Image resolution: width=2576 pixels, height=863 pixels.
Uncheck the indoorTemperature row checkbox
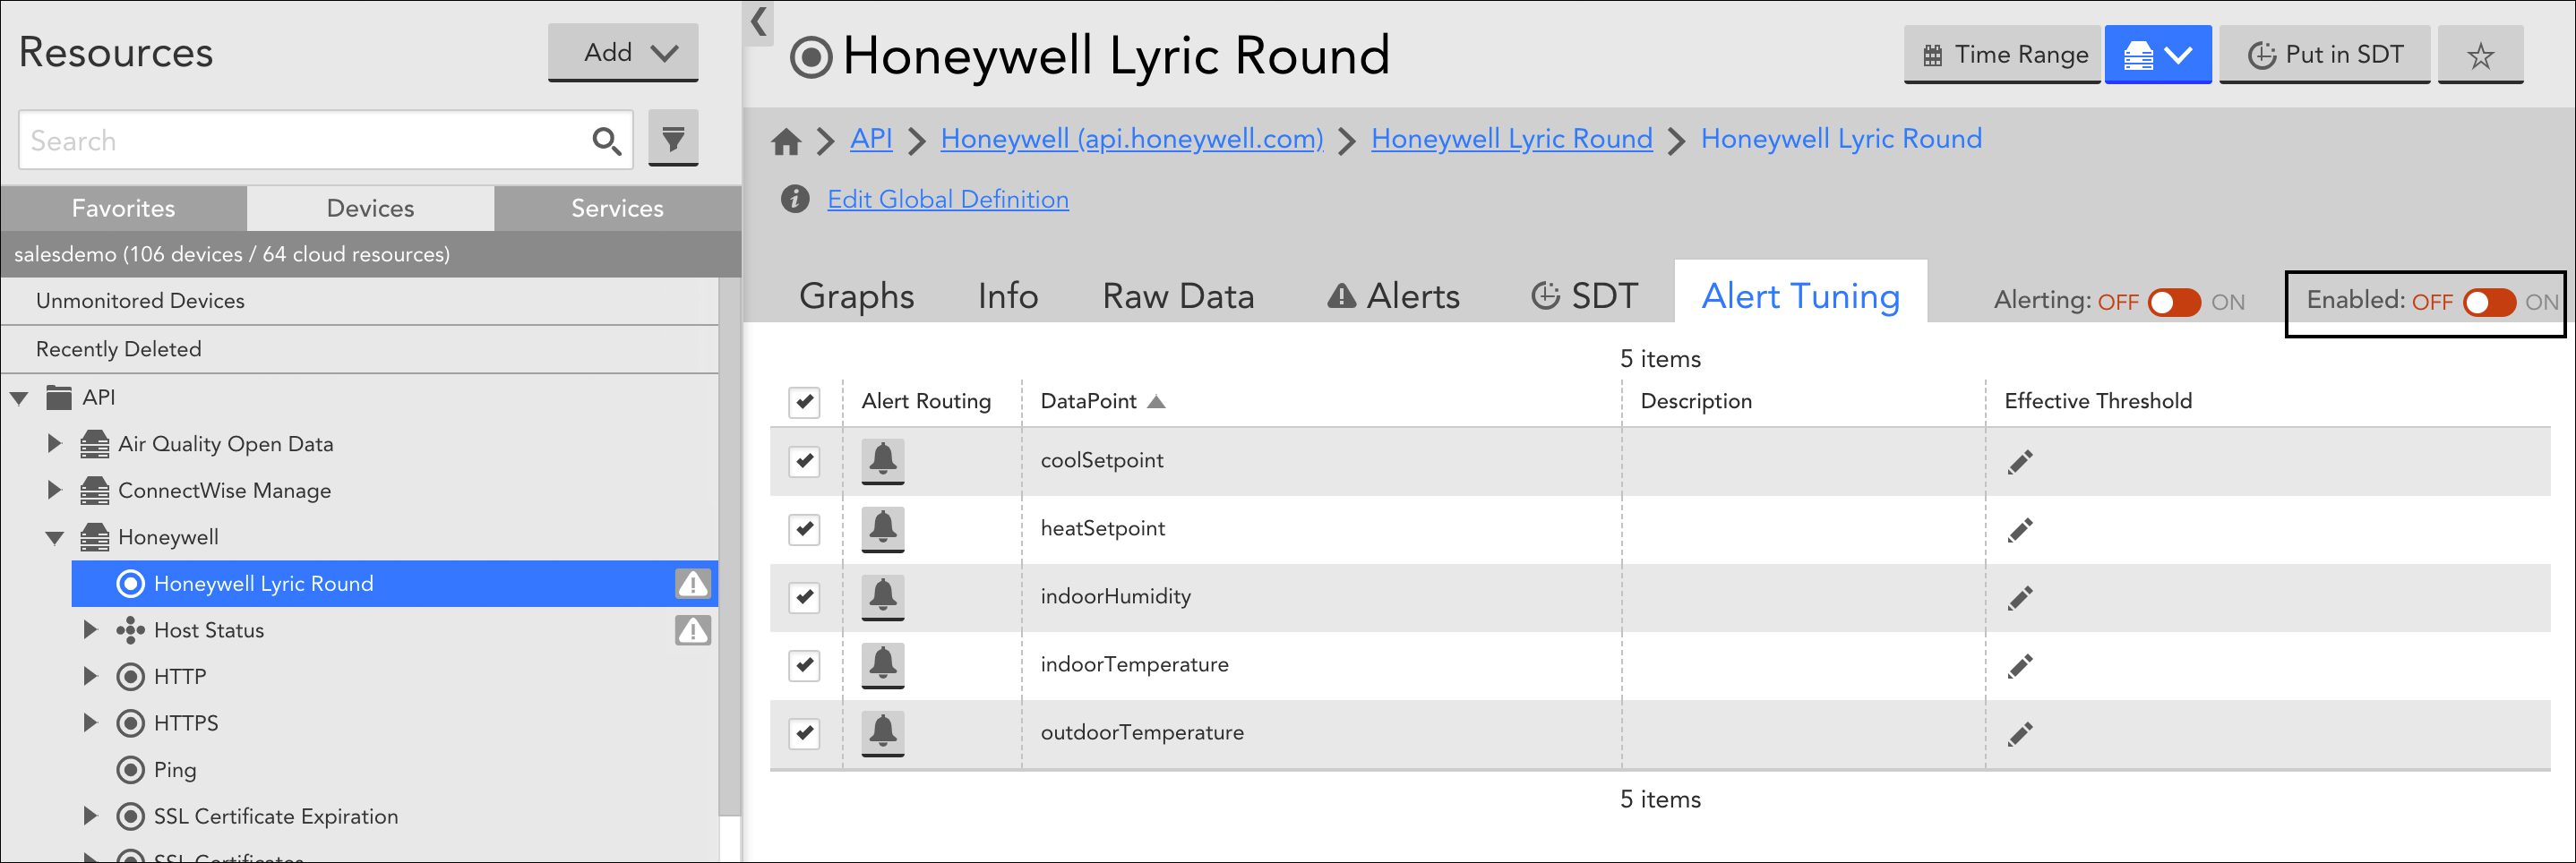click(x=804, y=665)
